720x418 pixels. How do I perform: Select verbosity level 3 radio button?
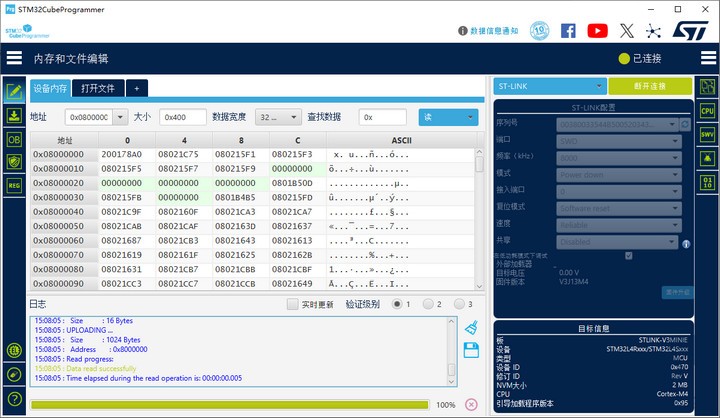(458, 304)
